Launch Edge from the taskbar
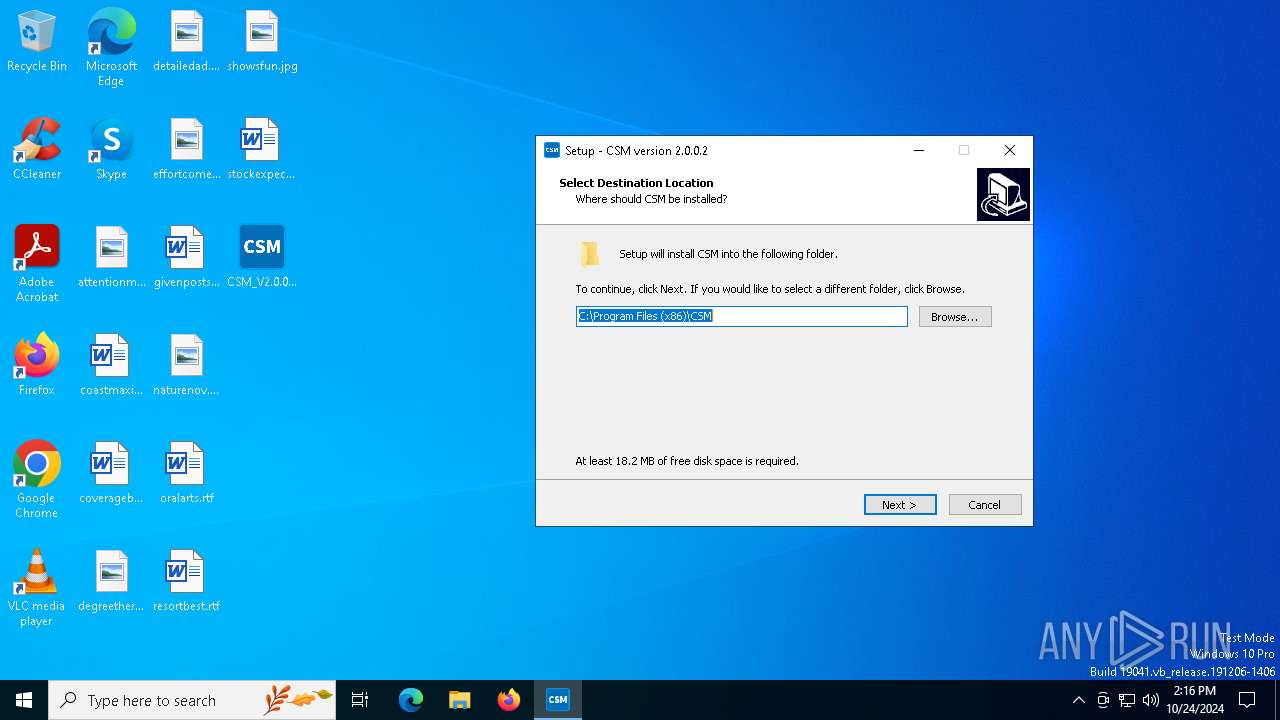Viewport: 1280px width, 720px height. tap(411, 700)
